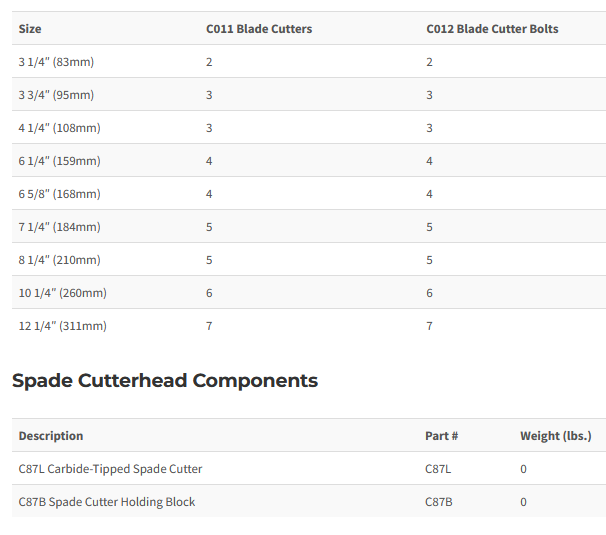This screenshot has width=606, height=535.
Task: Select the 6 5/8" (168mm) size cell
Action: click(59, 194)
